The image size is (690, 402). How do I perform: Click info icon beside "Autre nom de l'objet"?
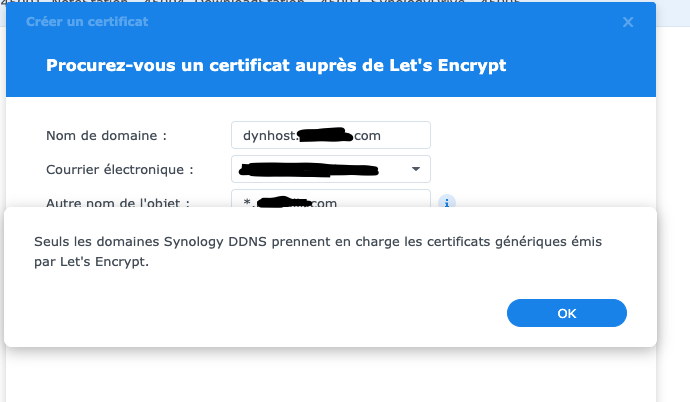[x=447, y=202]
